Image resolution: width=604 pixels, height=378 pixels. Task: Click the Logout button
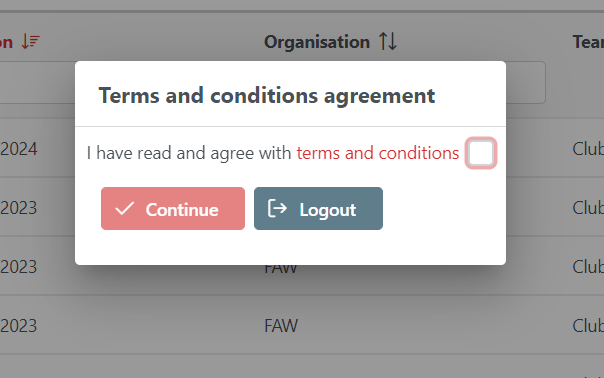coord(318,209)
